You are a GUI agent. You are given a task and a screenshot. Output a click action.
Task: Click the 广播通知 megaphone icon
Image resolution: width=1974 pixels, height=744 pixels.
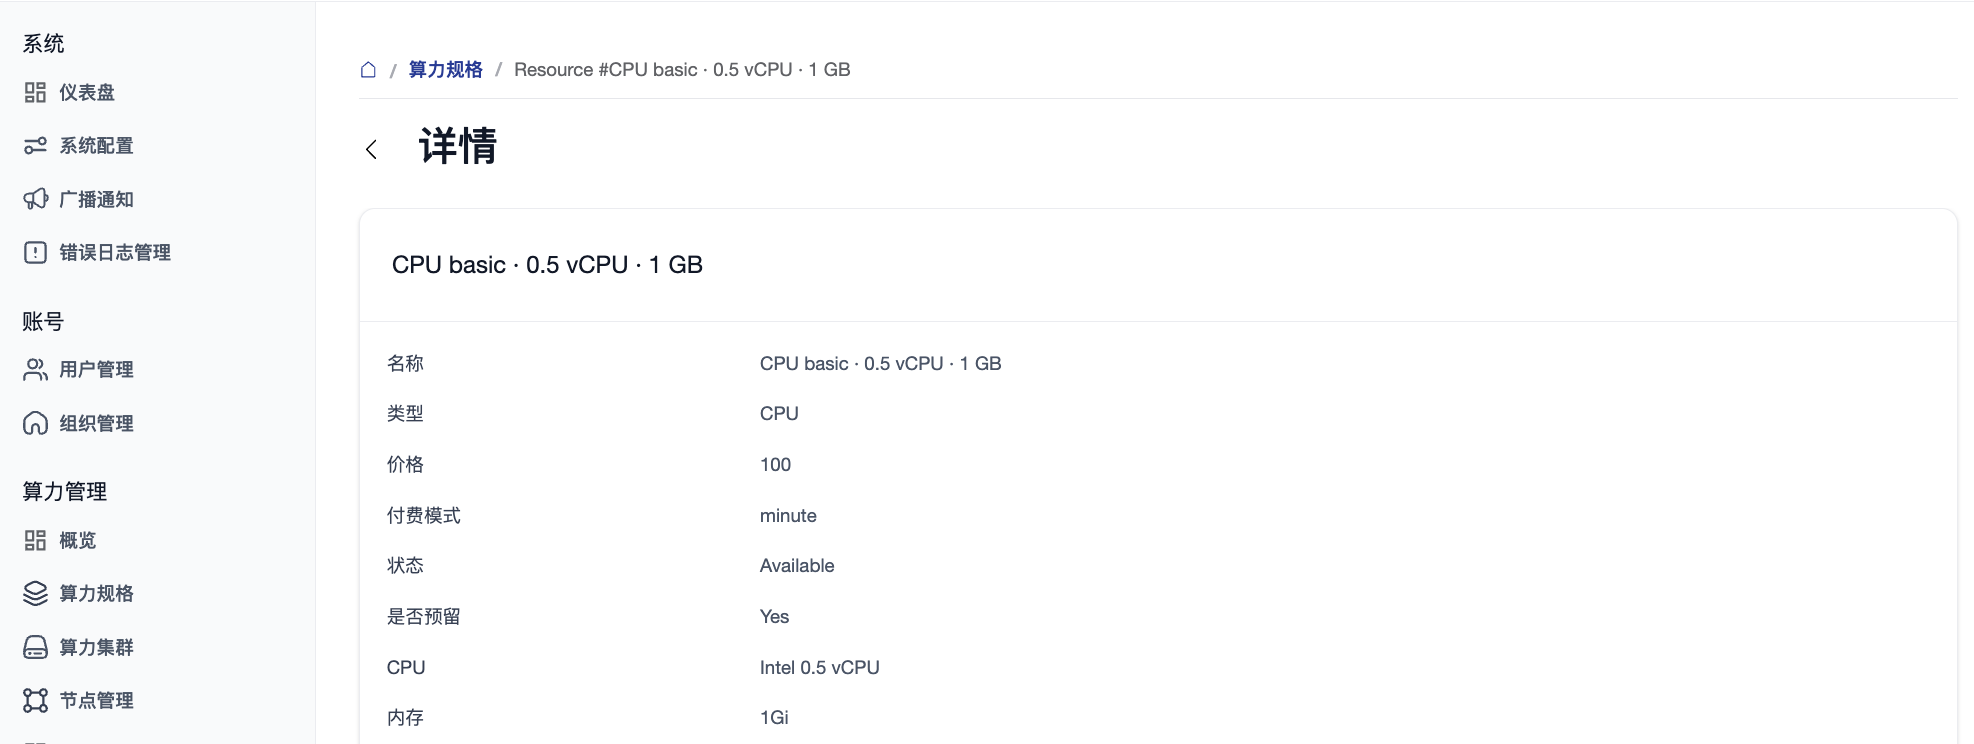[x=35, y=199]
